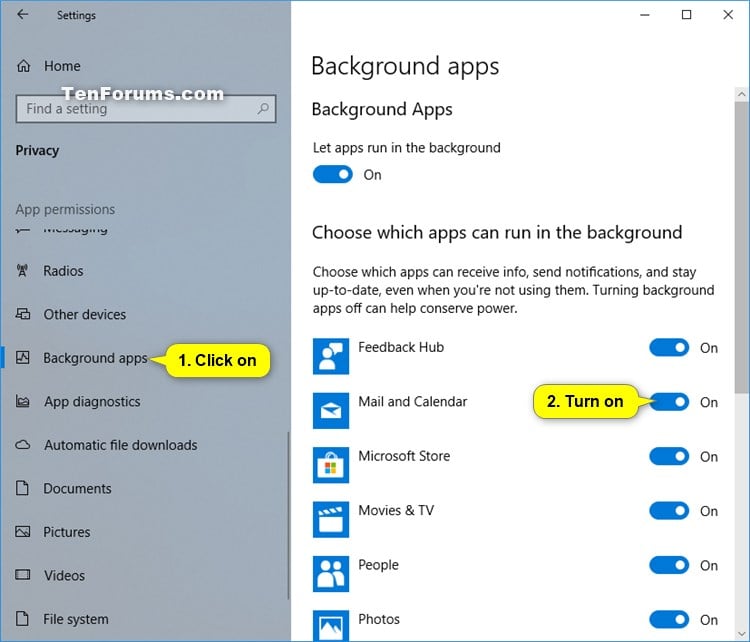The image size is (750, 642).
Task: Turn off Feedback Hub background toggle
Action: pos(669,347)
